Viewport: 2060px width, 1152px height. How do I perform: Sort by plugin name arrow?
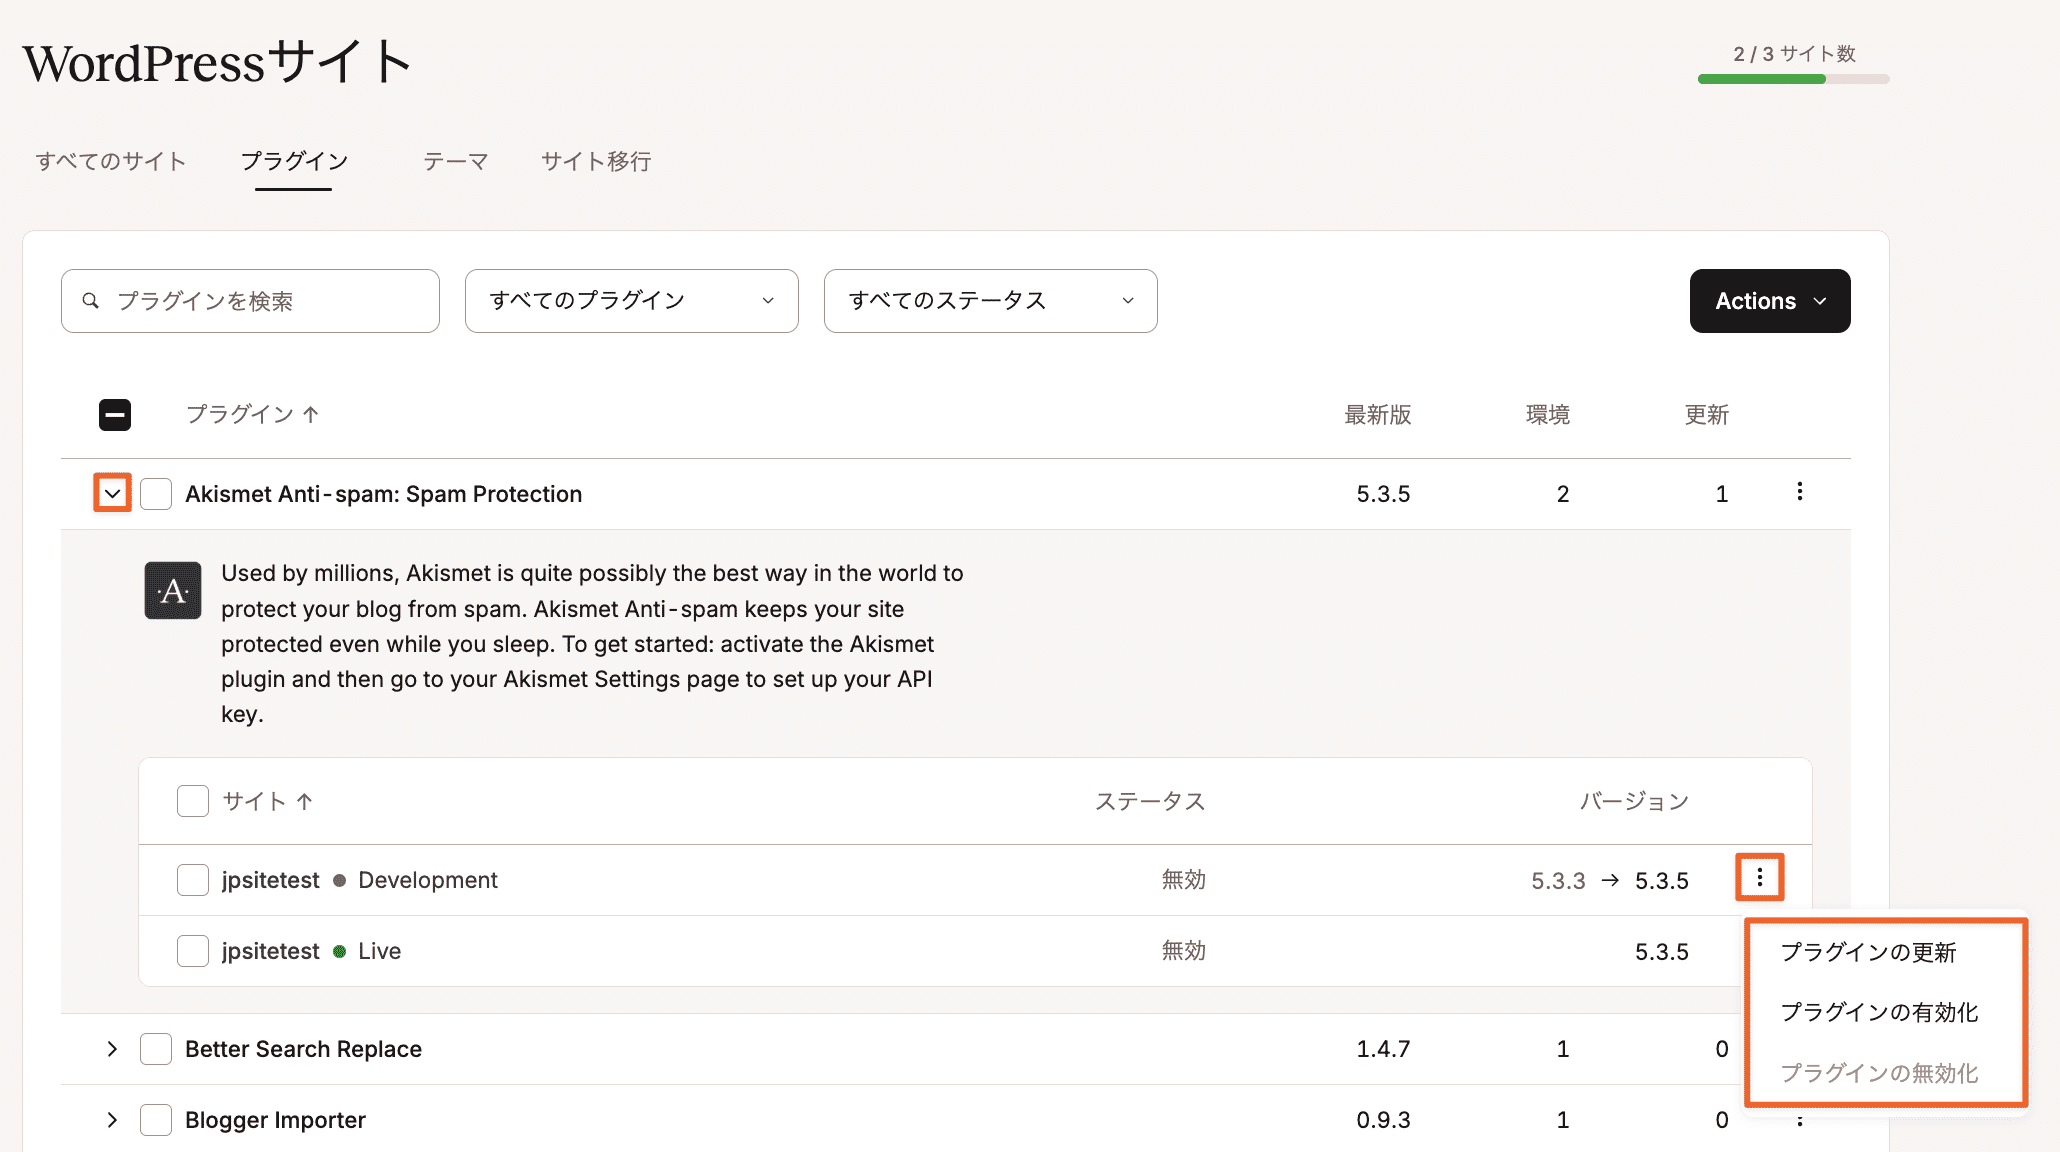click(311, 415)
